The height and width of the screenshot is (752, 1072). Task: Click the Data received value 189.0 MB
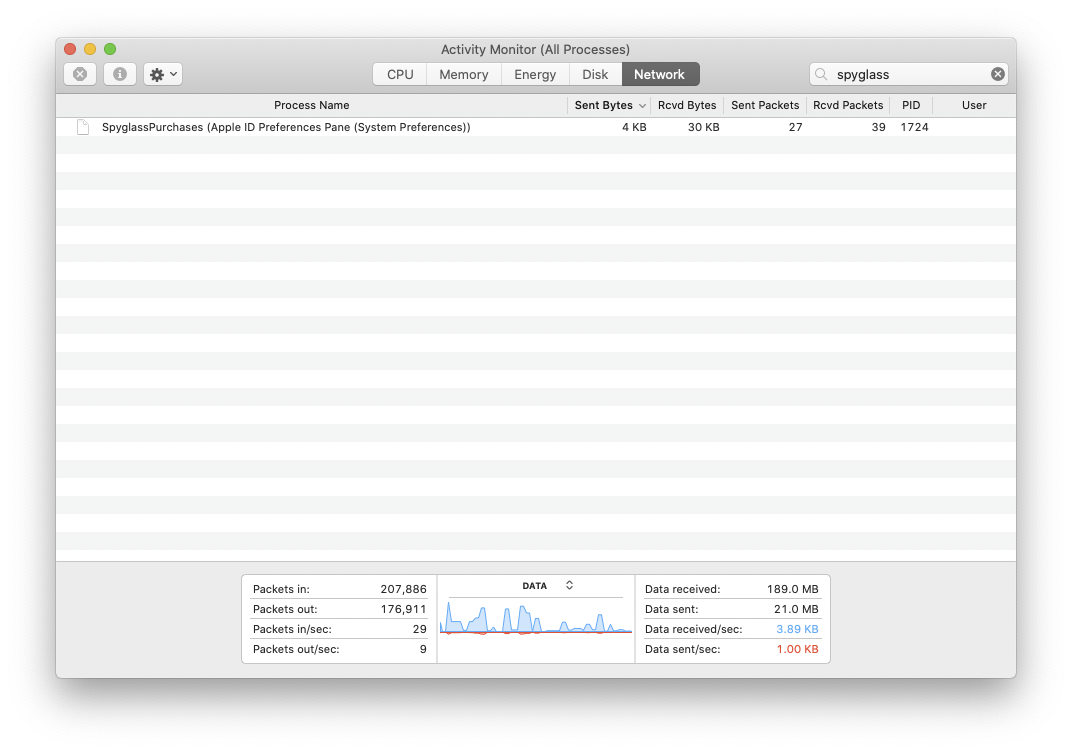coord(792,589)
